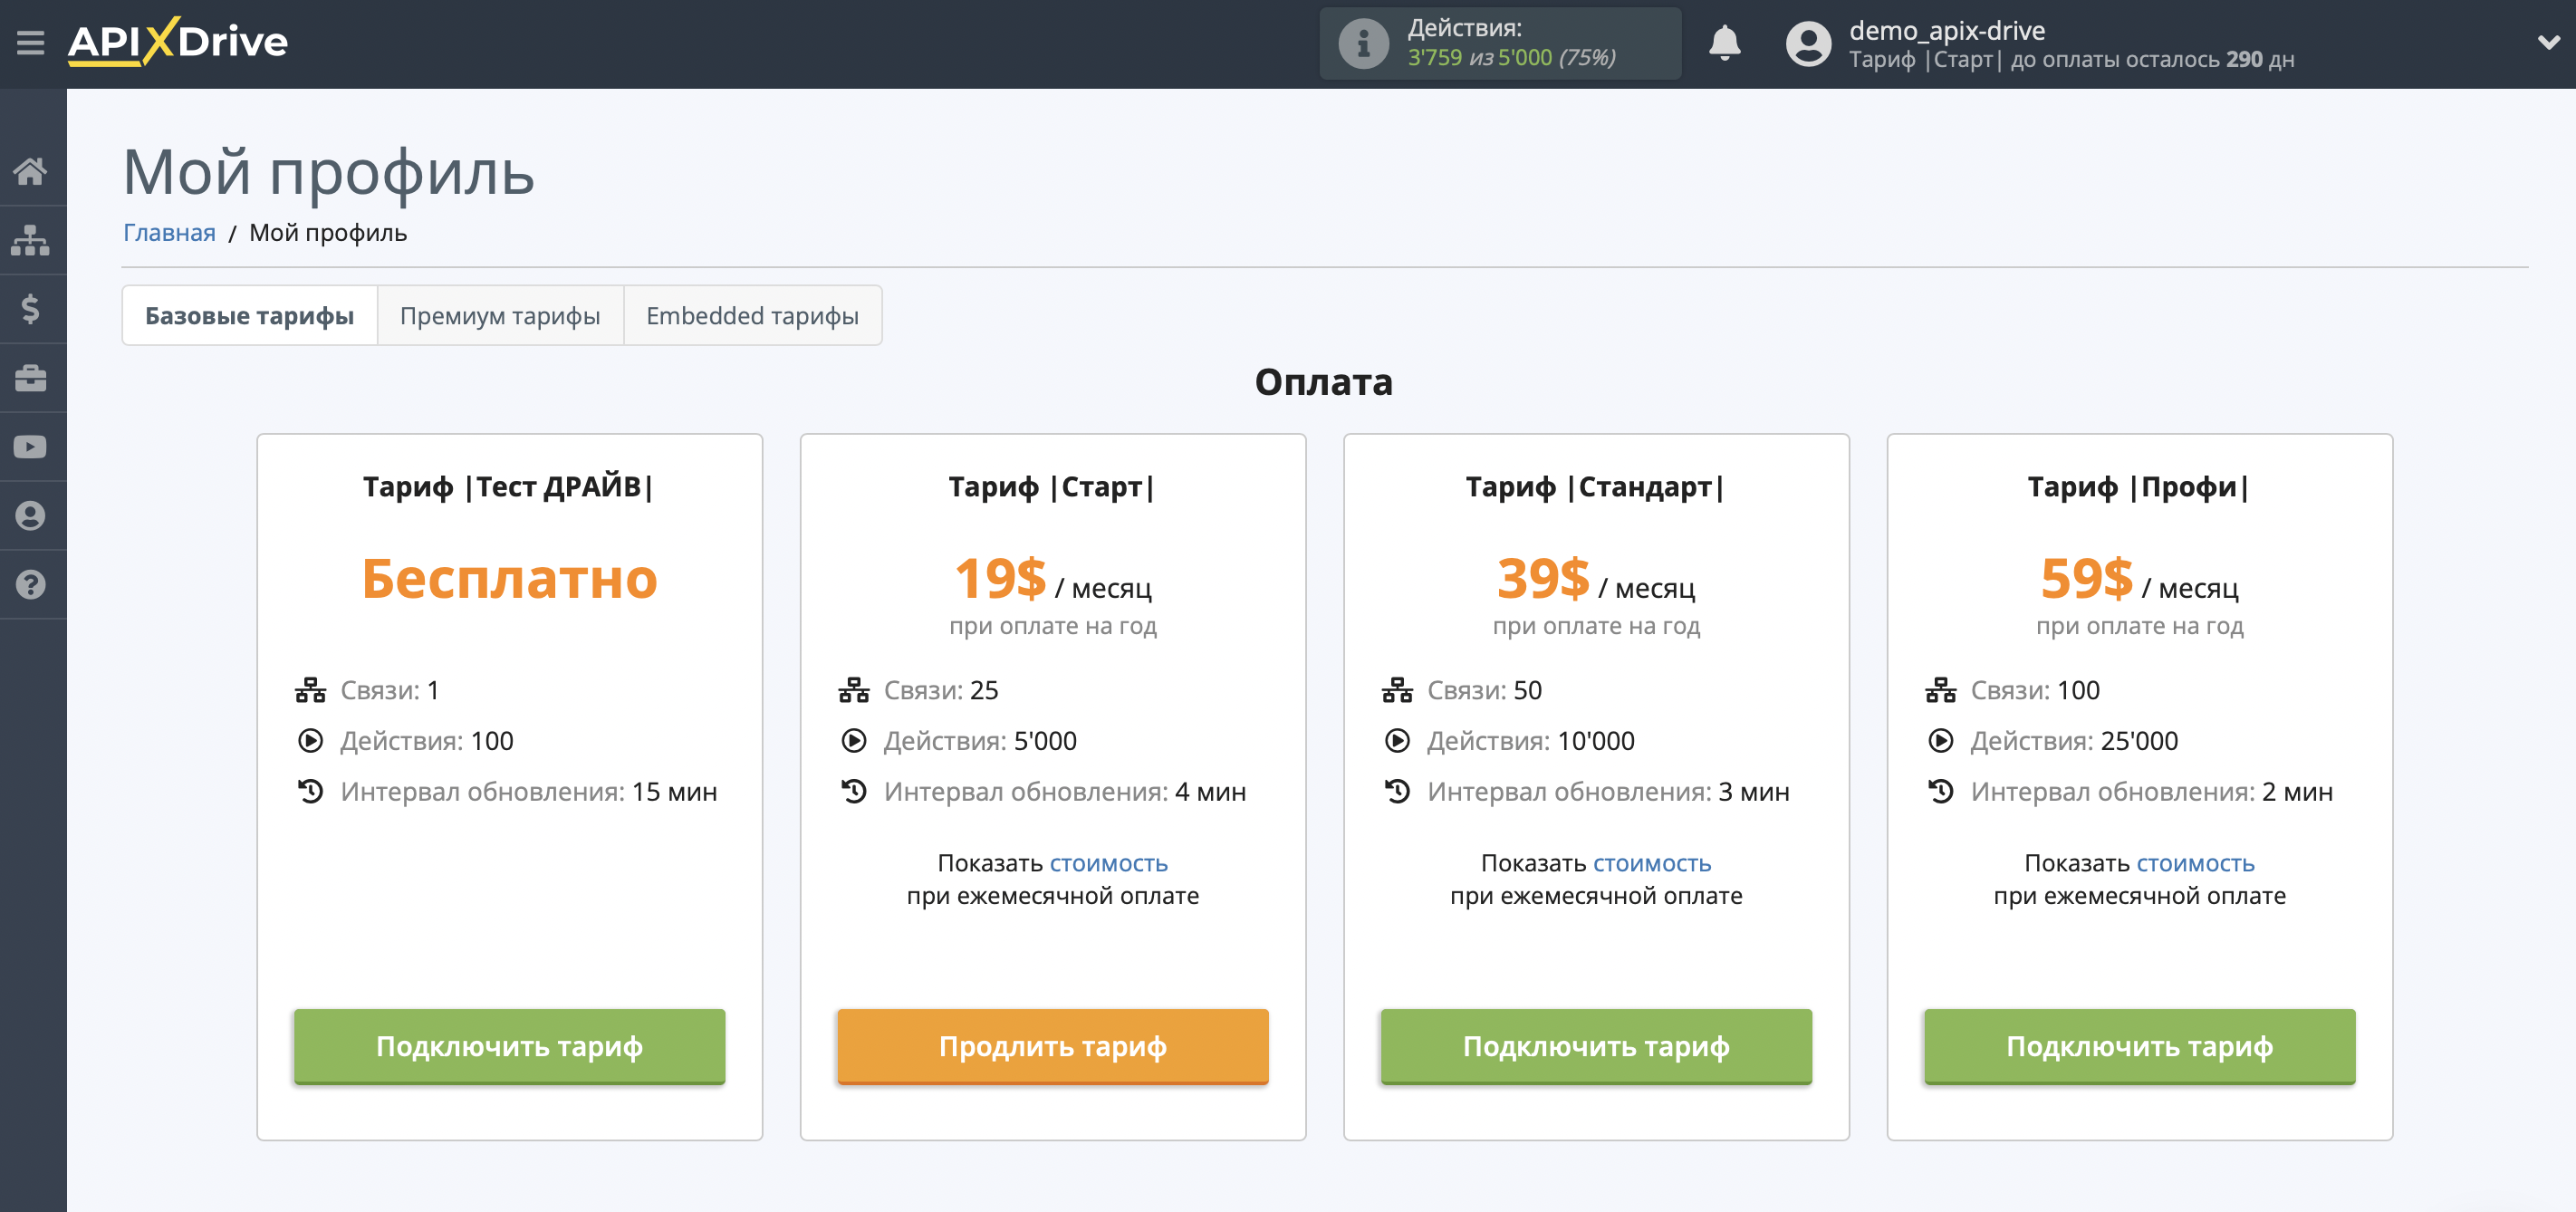Click the actions play icon in Стандарт card
The width and height of the screenshot is (2576, 1212).
click(1397, 741)
